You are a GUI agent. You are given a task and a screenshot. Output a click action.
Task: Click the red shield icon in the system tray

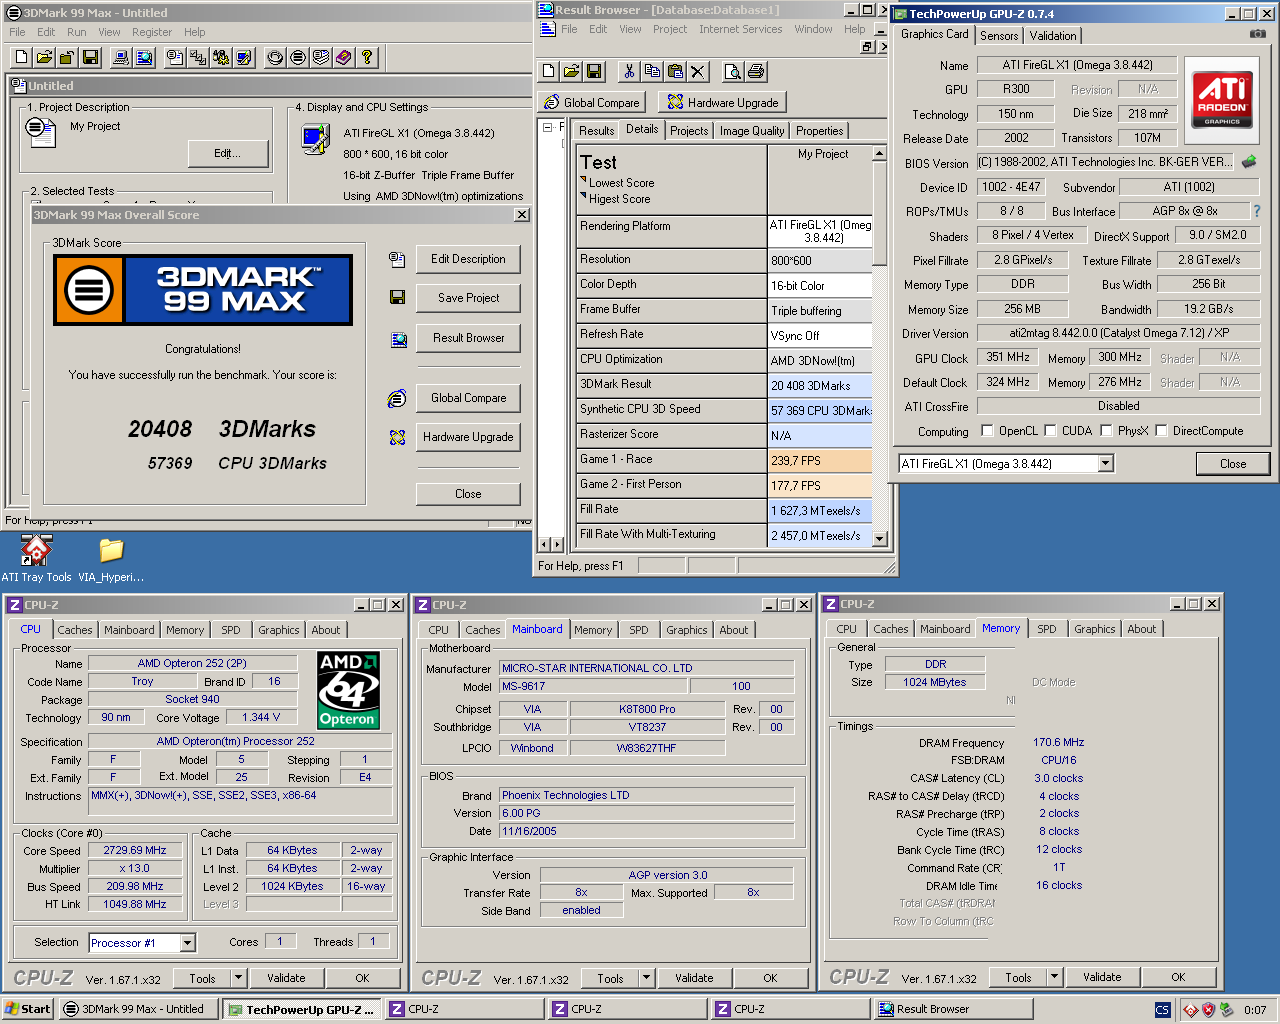(1208, 1010)
